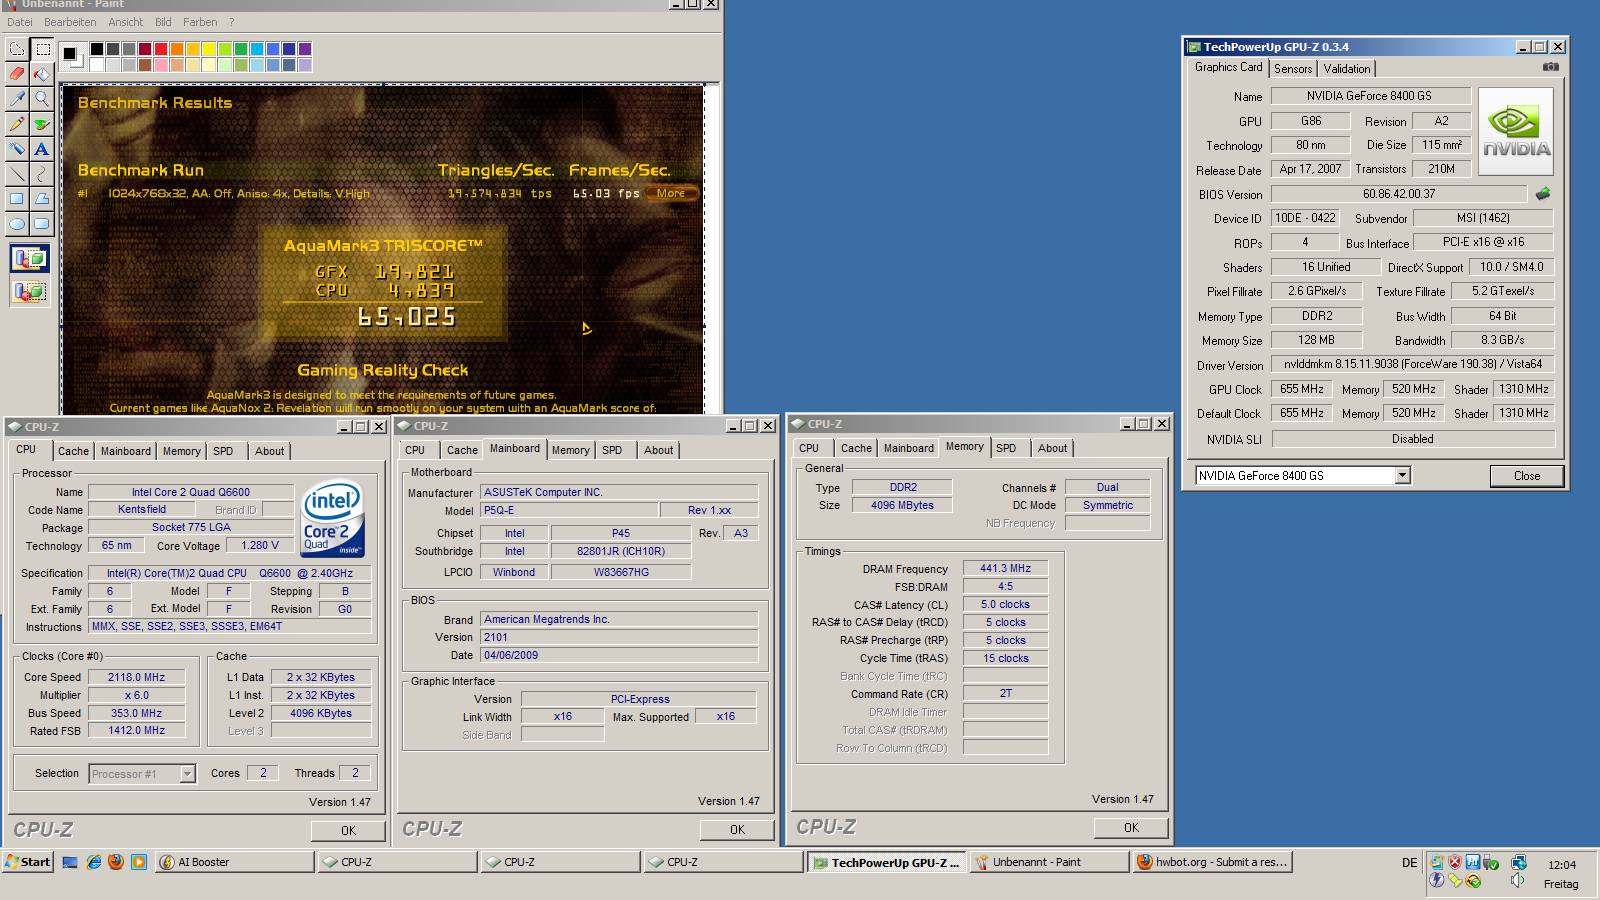Select the Brush tool in Paint
Viewport: 1600px width, 900px height.
pyautogui.click(x=42, y=124)
